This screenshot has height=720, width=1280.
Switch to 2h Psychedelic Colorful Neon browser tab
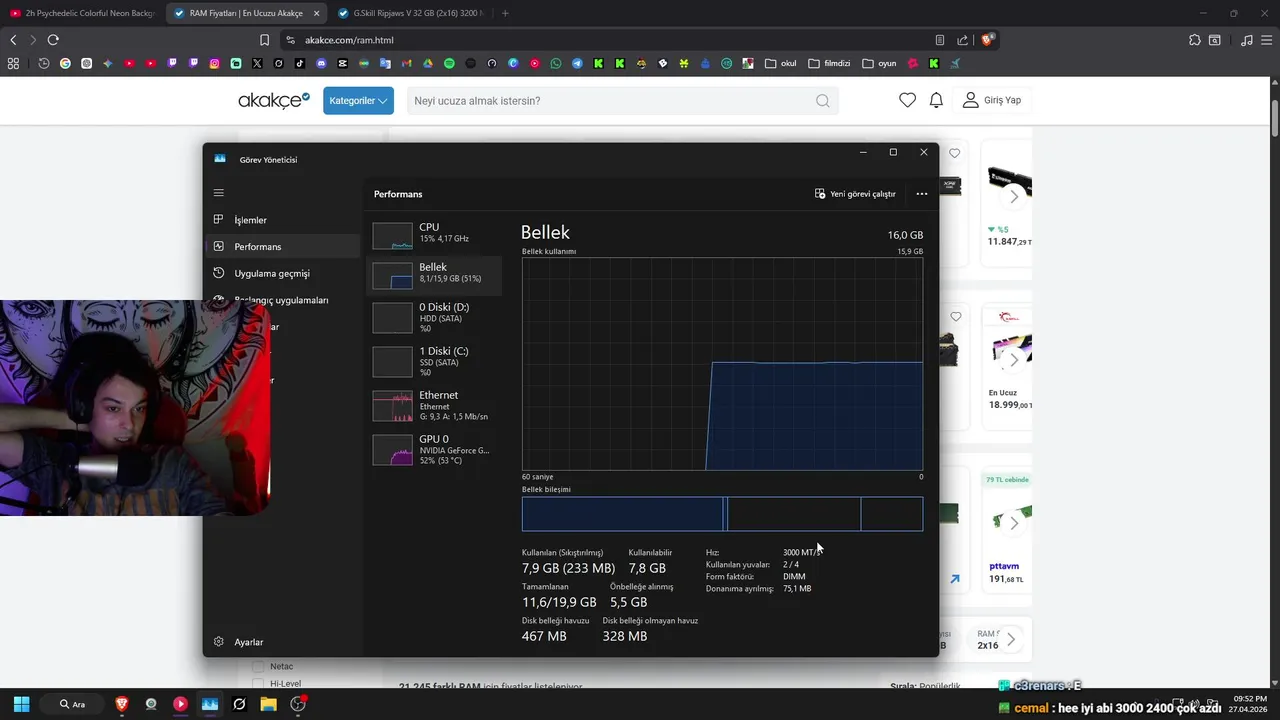click(83, 13)
